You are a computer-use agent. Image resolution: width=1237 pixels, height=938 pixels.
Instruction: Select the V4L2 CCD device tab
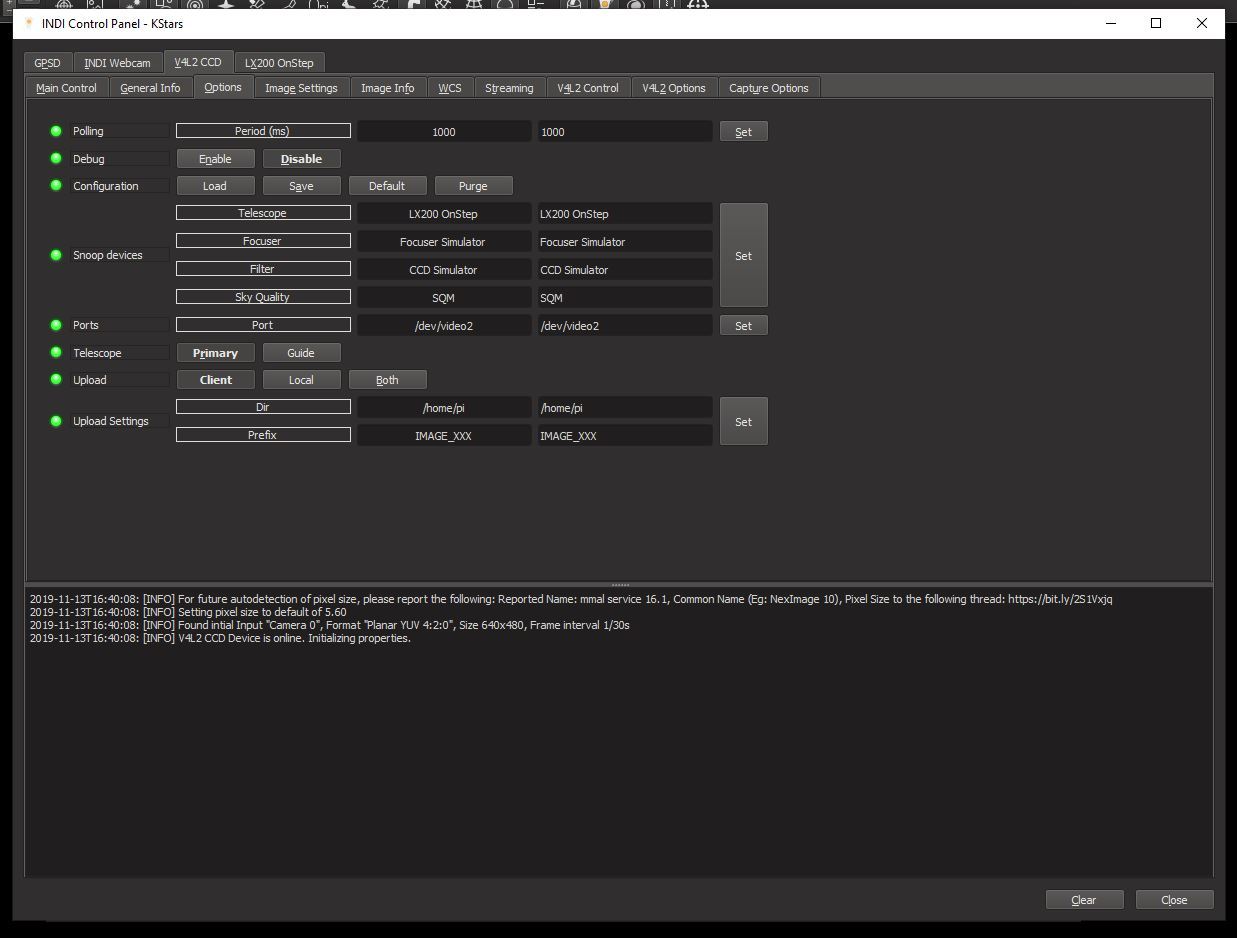coord(198,62)
